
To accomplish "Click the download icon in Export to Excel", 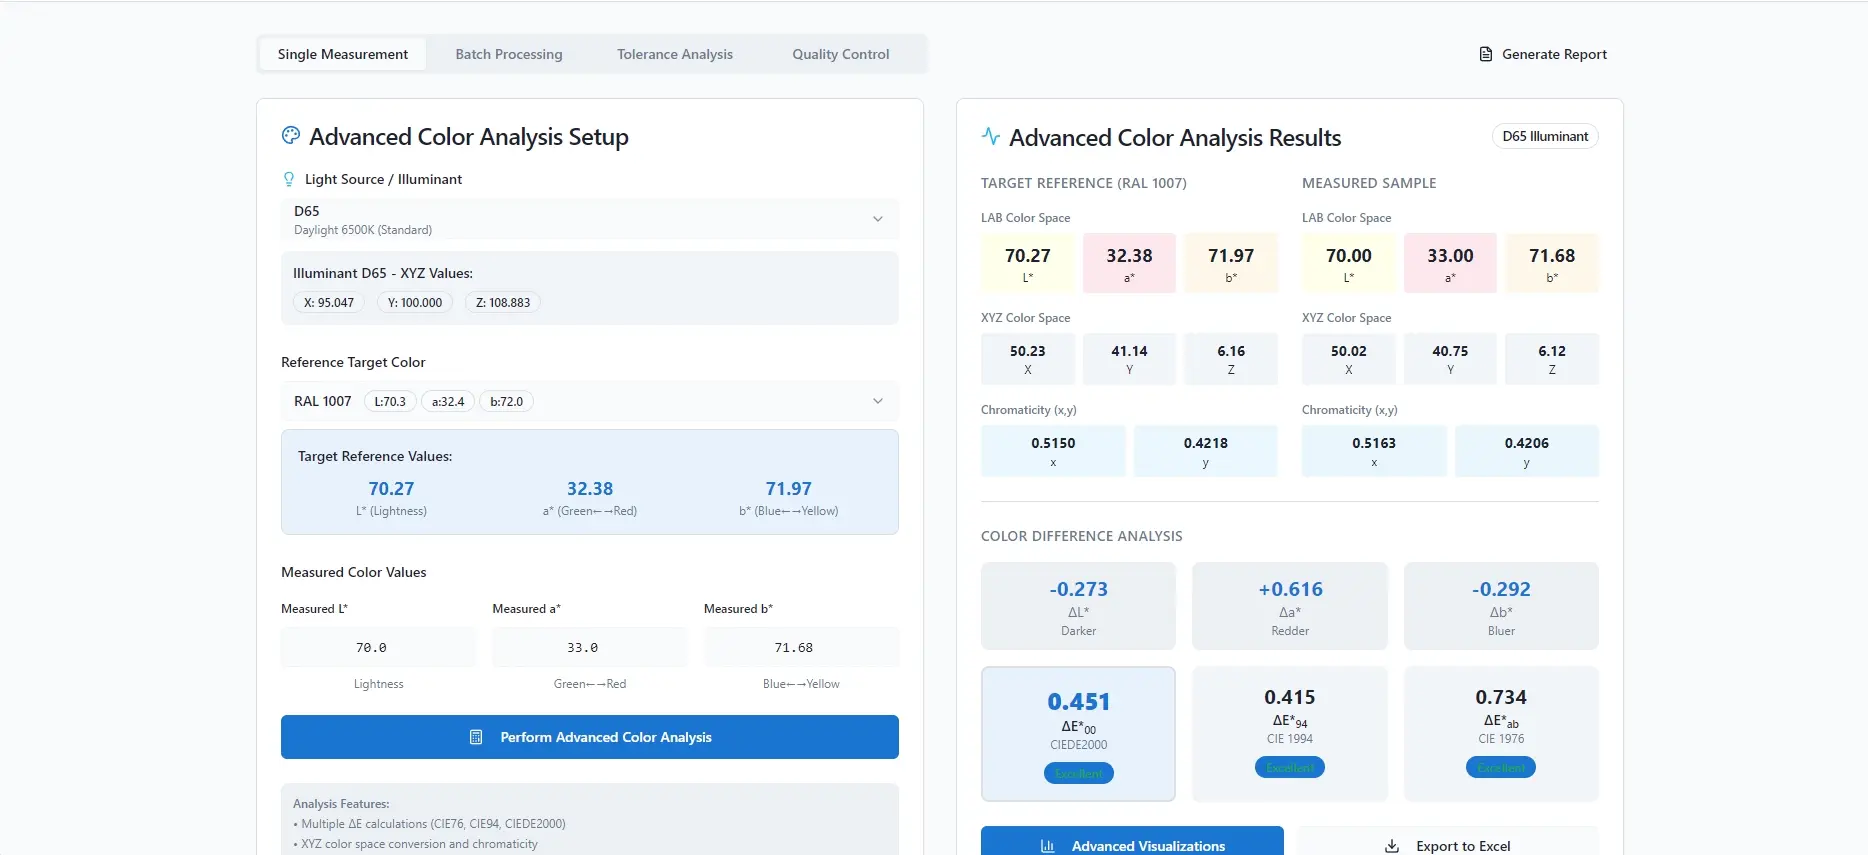I will click(x=1392, y=846).
